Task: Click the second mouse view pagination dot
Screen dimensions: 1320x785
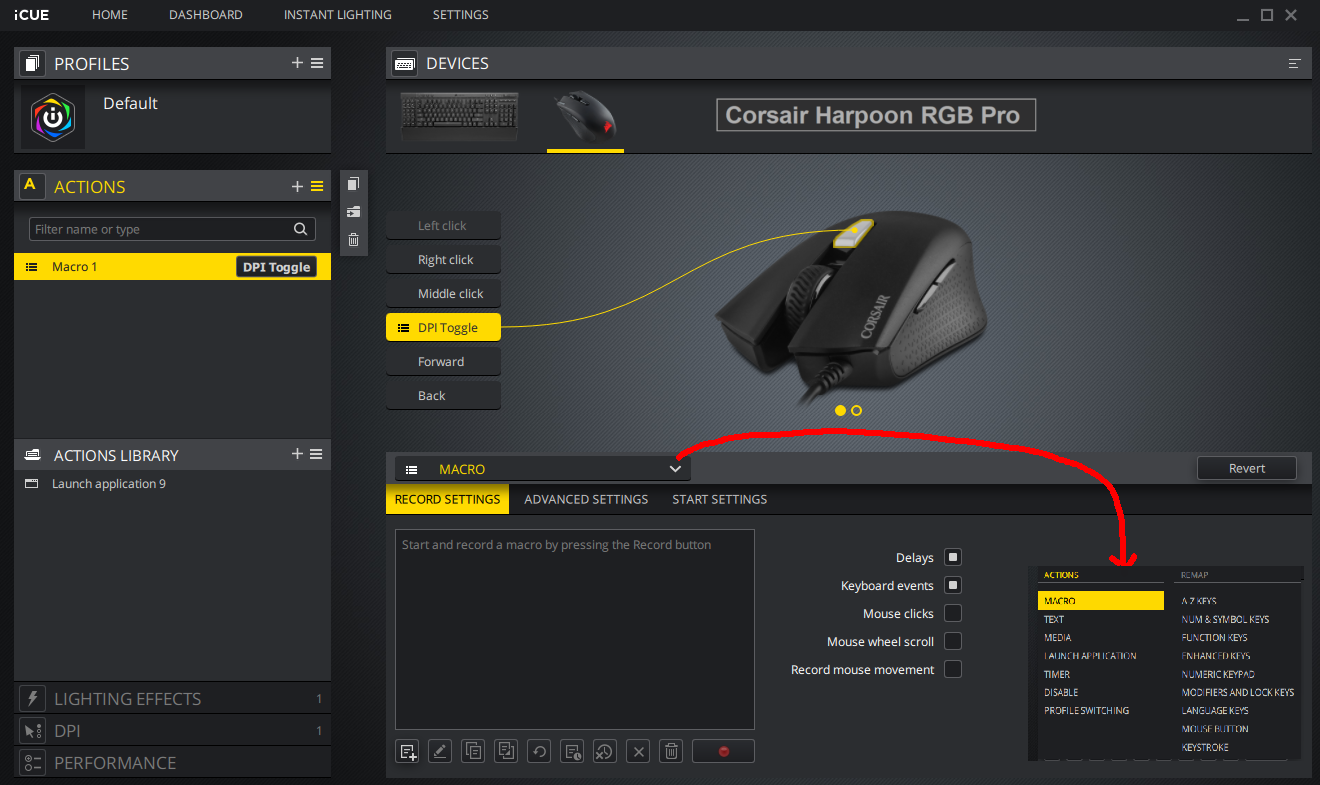Action: coord(856,410)
